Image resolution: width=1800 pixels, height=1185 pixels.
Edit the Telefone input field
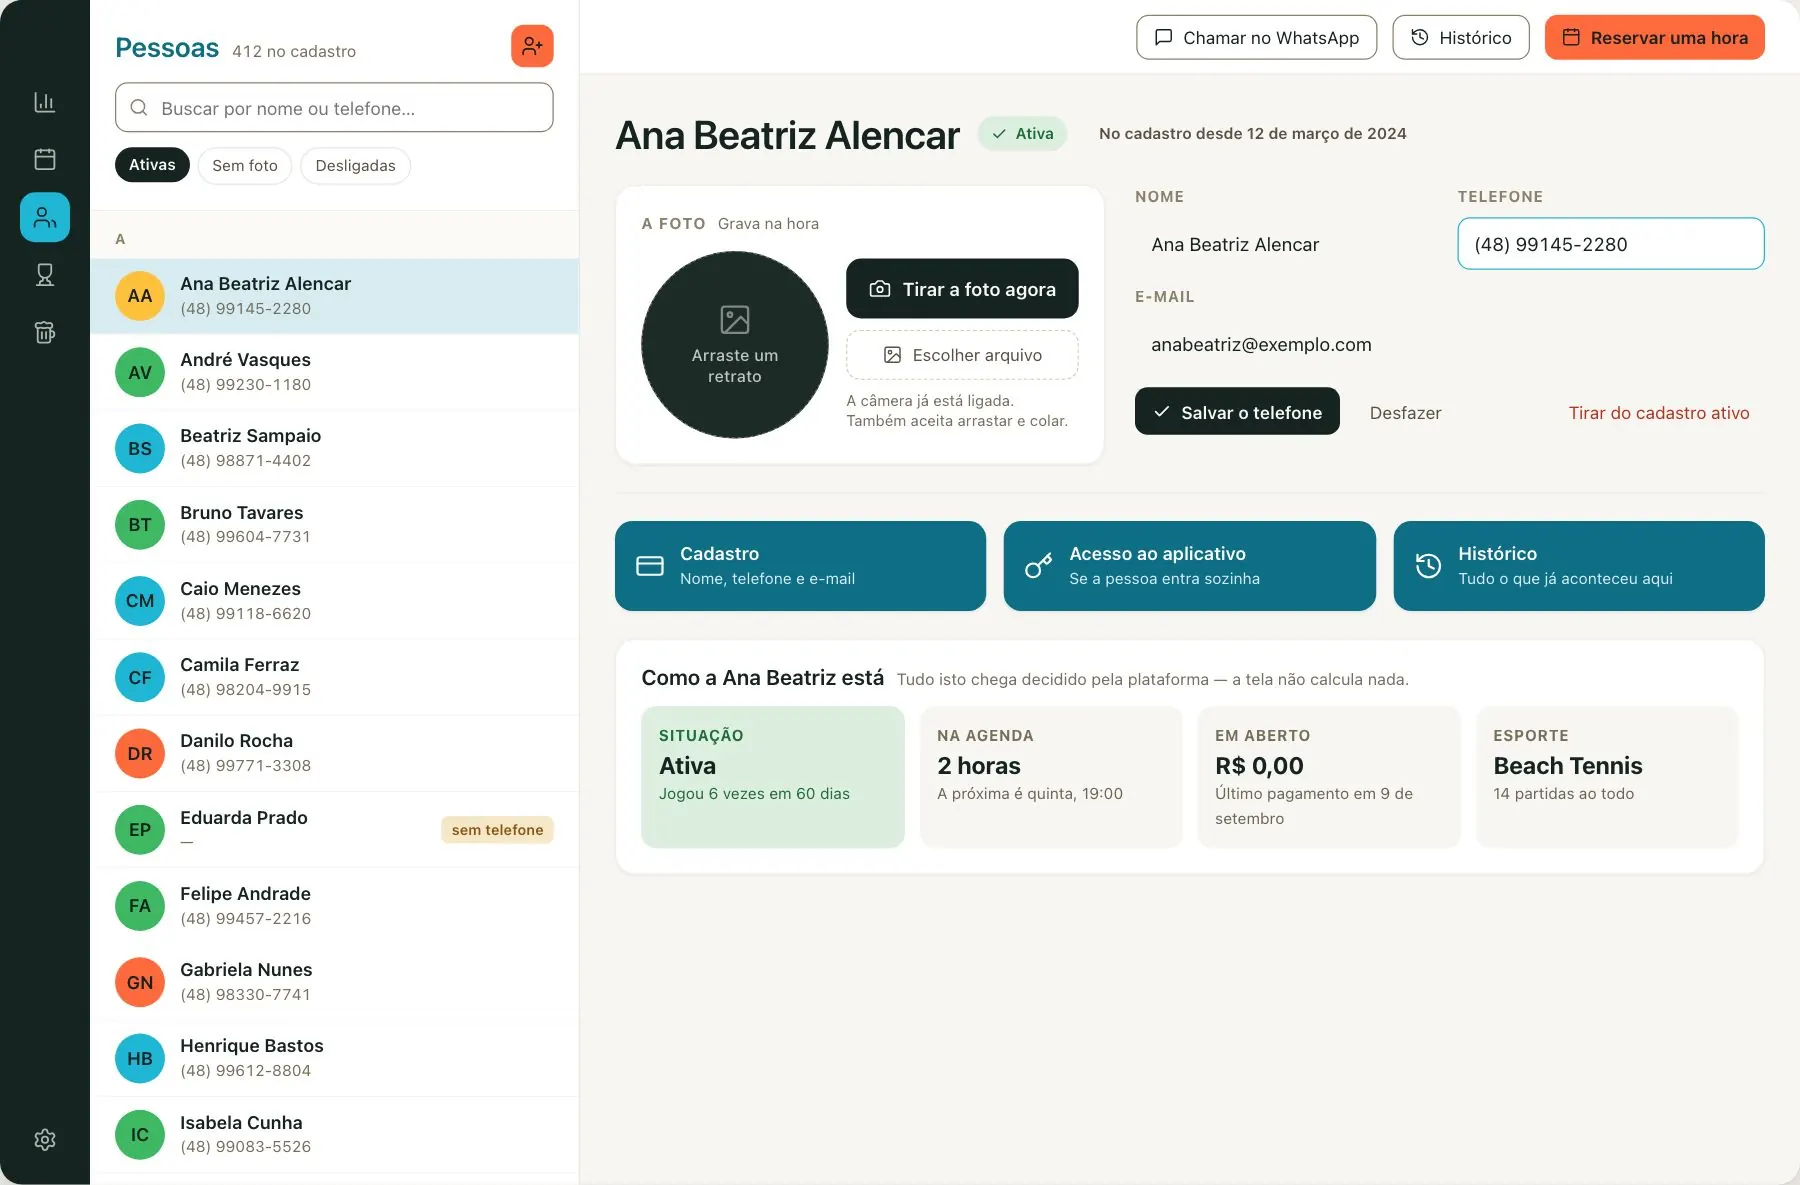(x=1611, y=244)
